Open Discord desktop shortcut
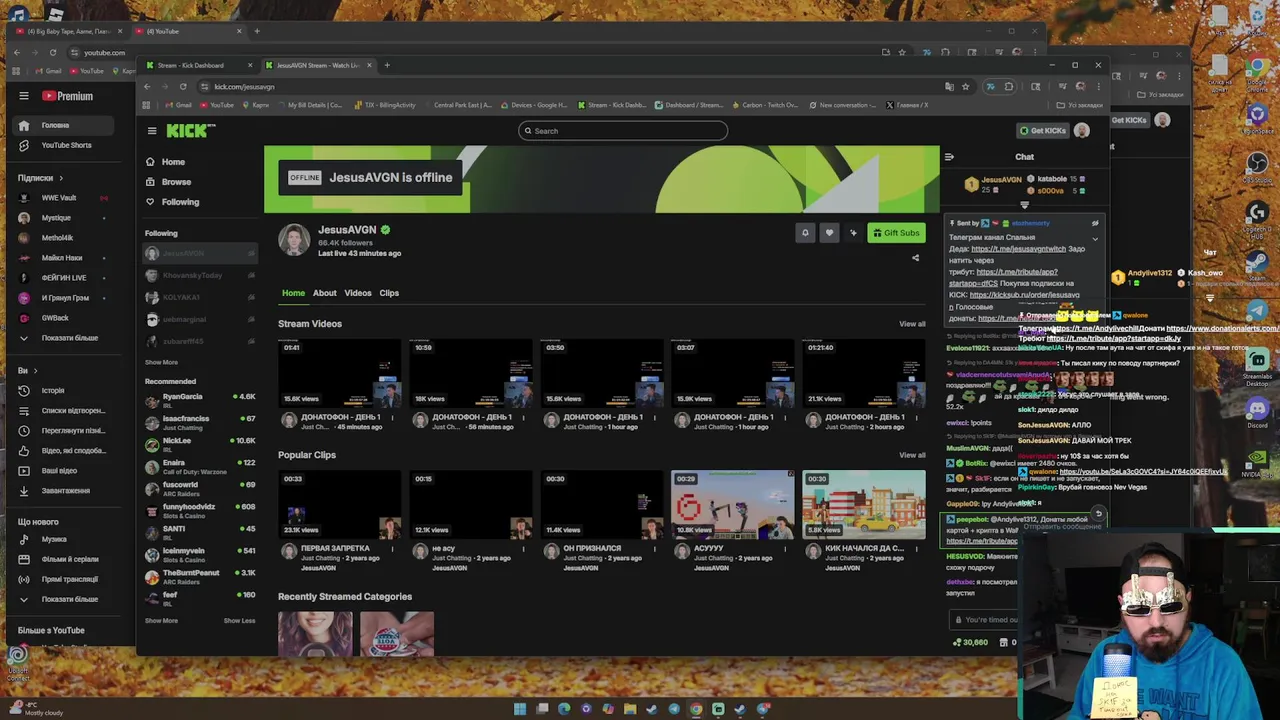This screenshot has width=1280, height=720. coord(1258,411)
